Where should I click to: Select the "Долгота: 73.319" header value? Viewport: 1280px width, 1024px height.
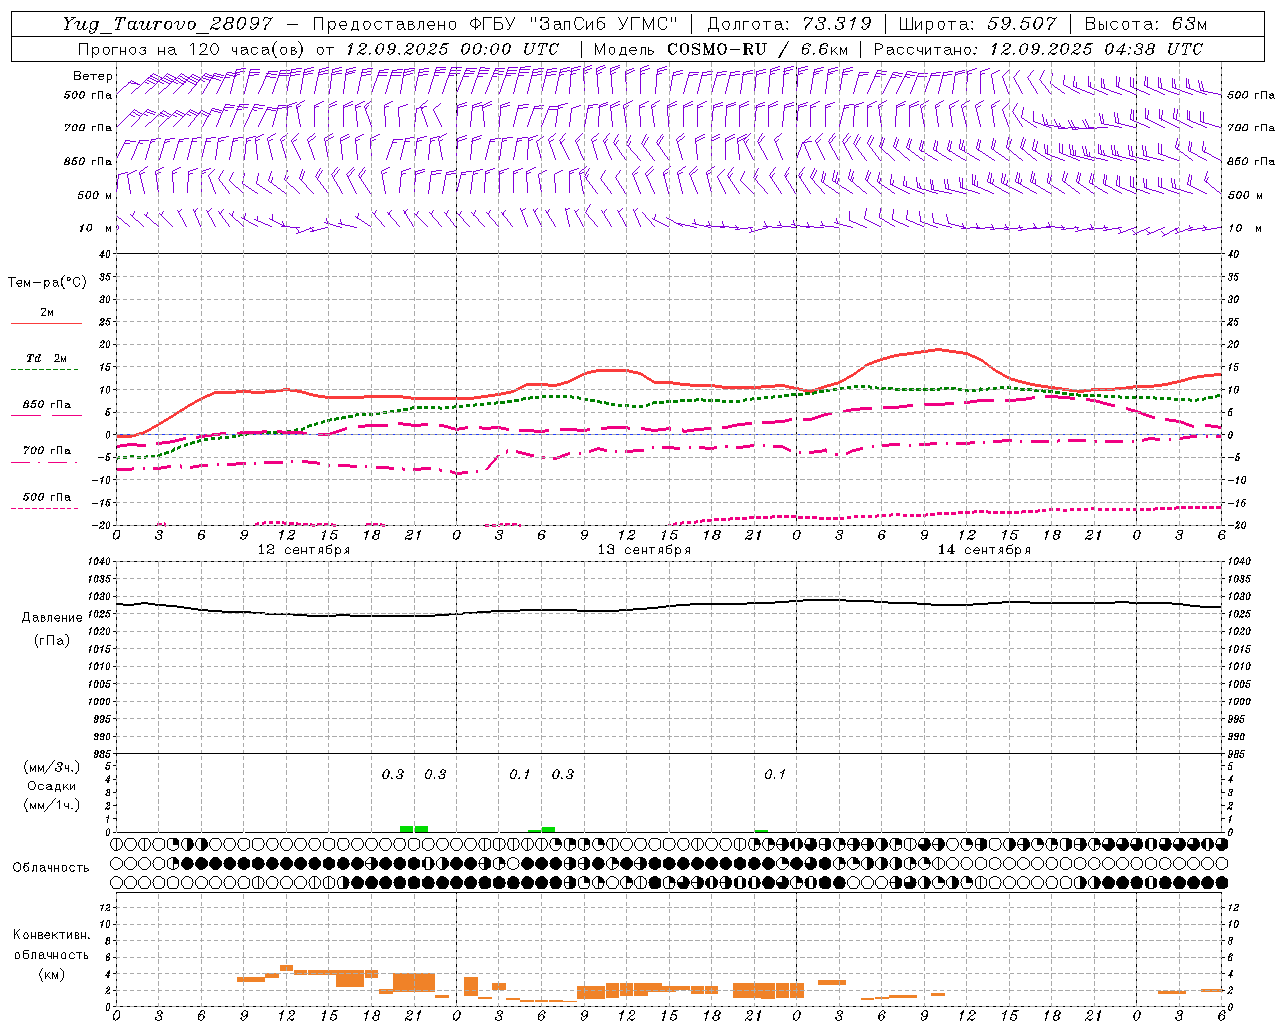789,24
